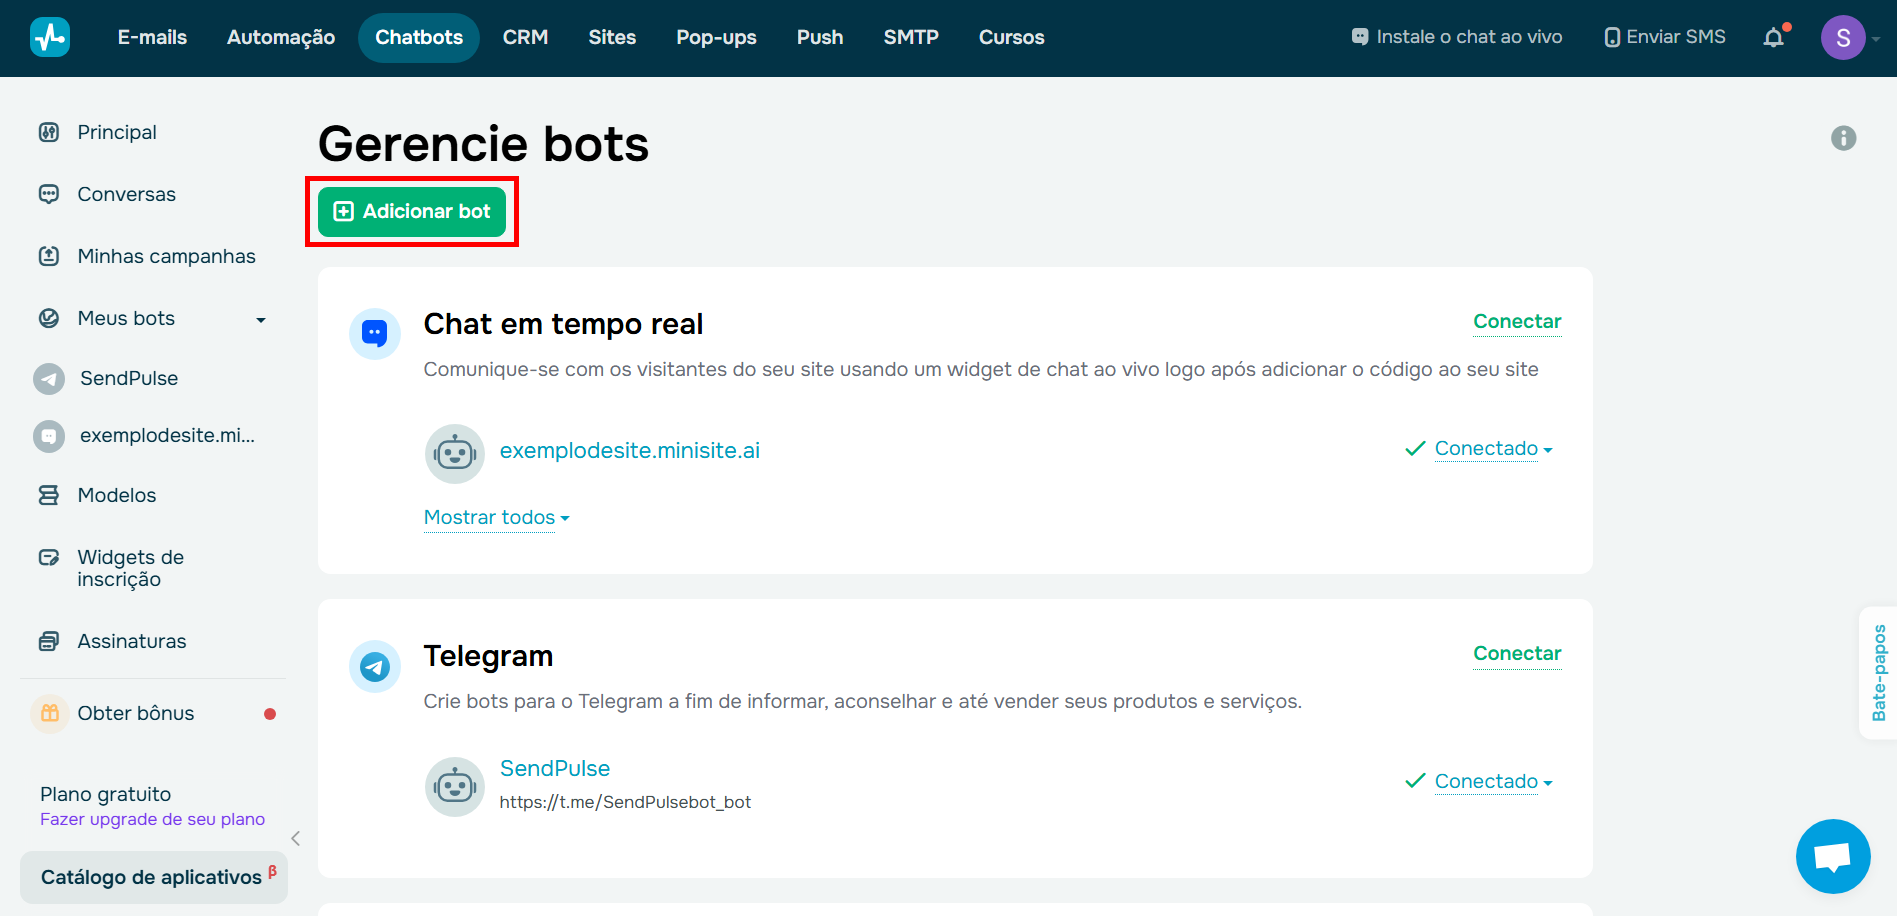Open the Bate-papos side panel
The height and width of the screenshot is (916, 1897).
1879,672
